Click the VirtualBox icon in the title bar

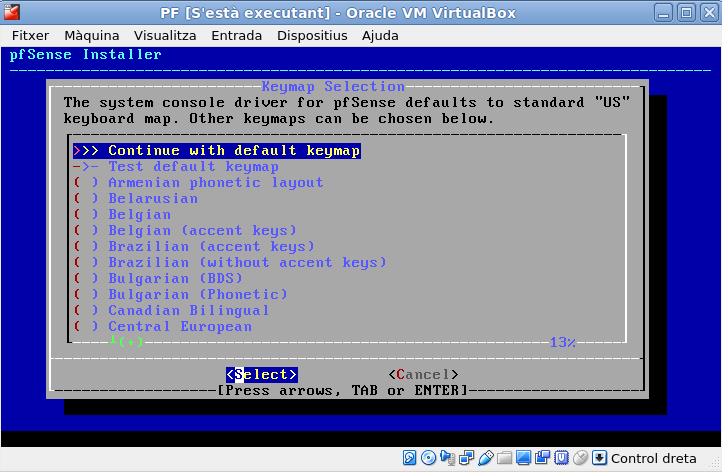[x=11, y=12]
